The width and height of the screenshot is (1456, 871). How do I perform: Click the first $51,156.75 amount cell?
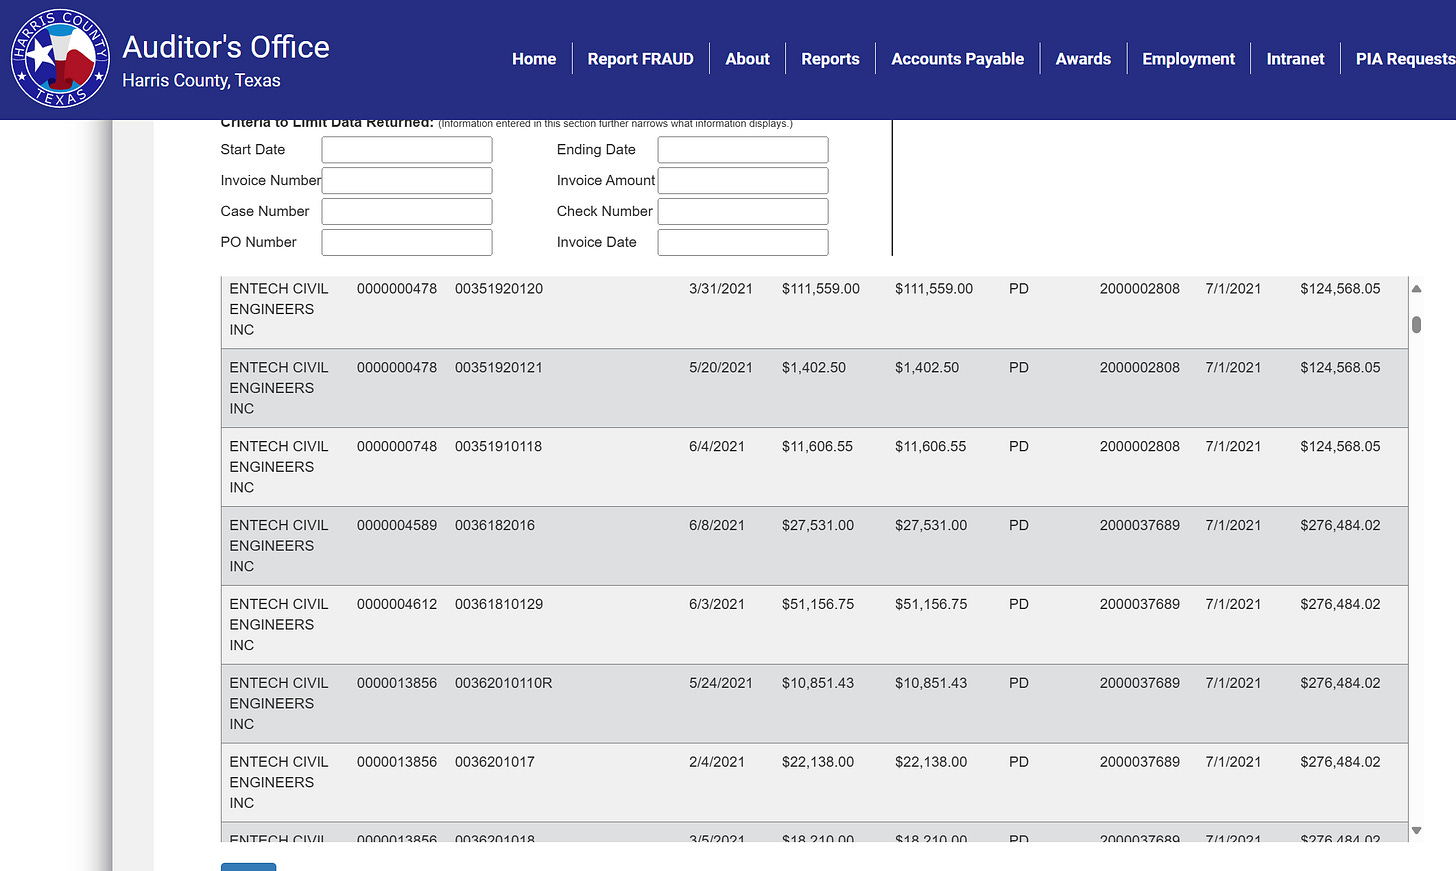[x=818, y=605]
